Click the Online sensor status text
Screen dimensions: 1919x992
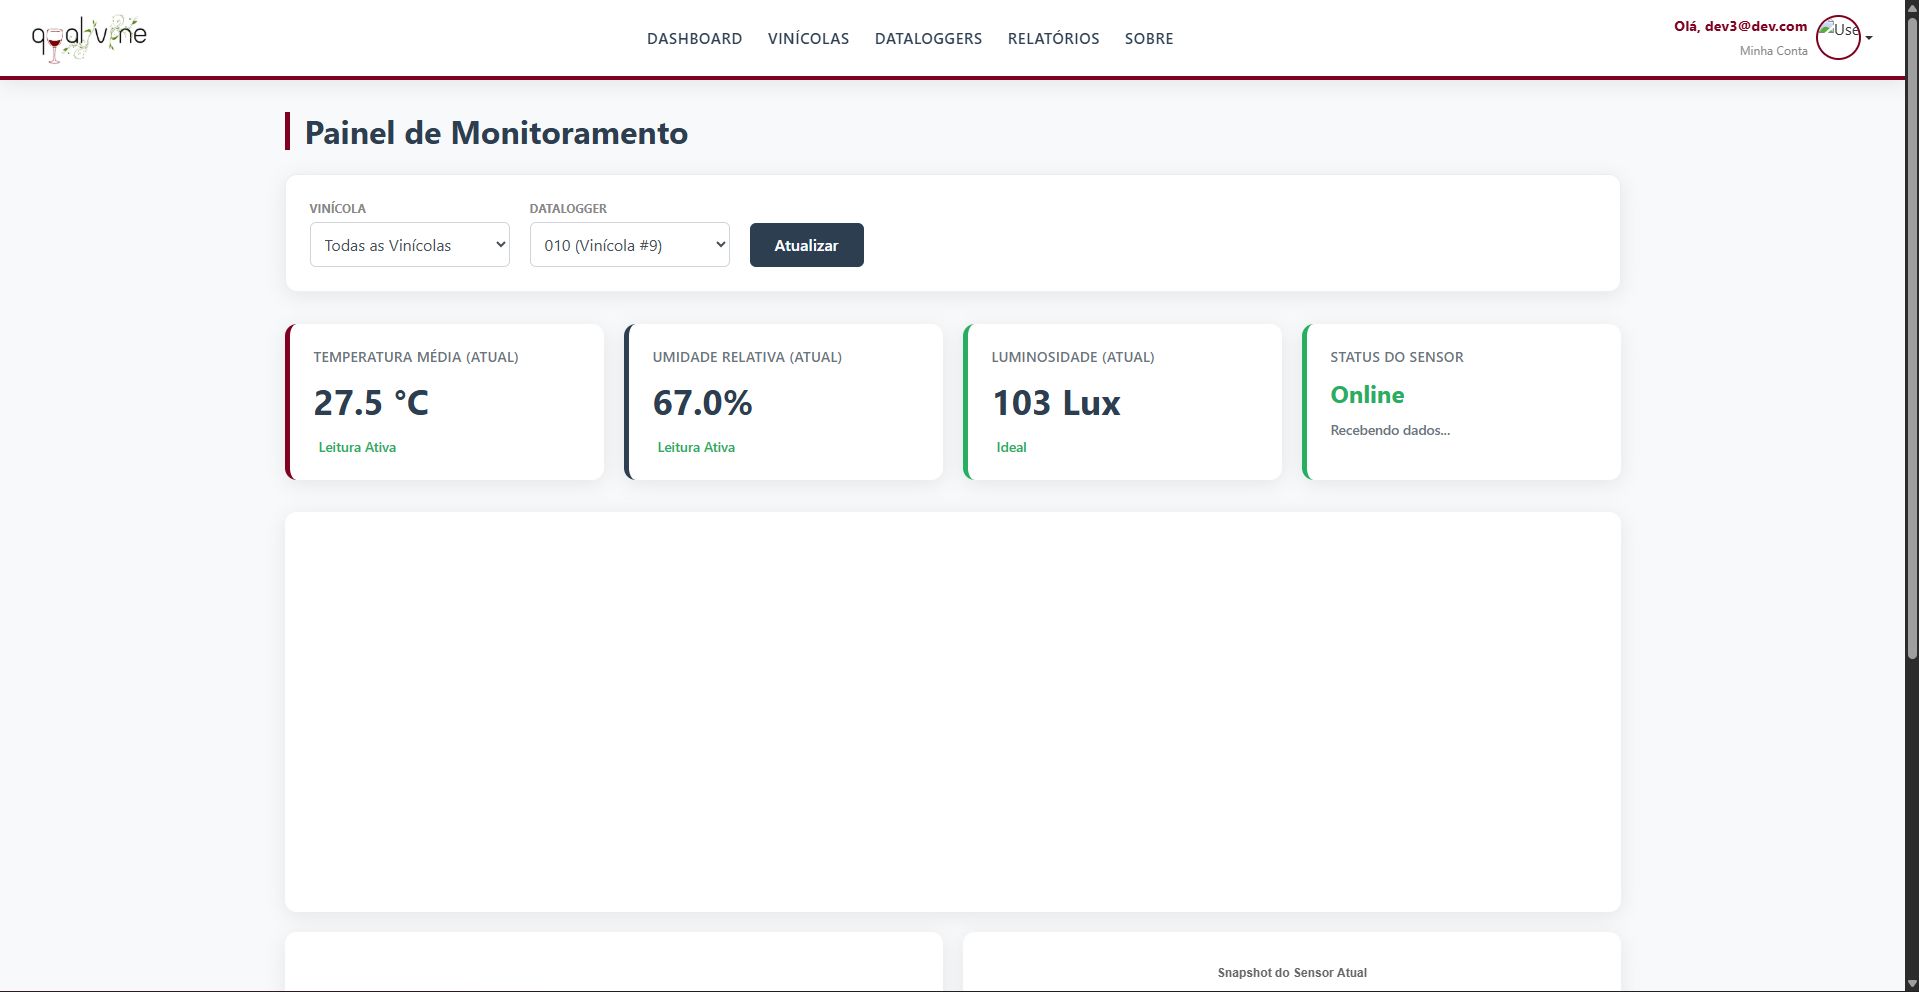pos(1367,395)
